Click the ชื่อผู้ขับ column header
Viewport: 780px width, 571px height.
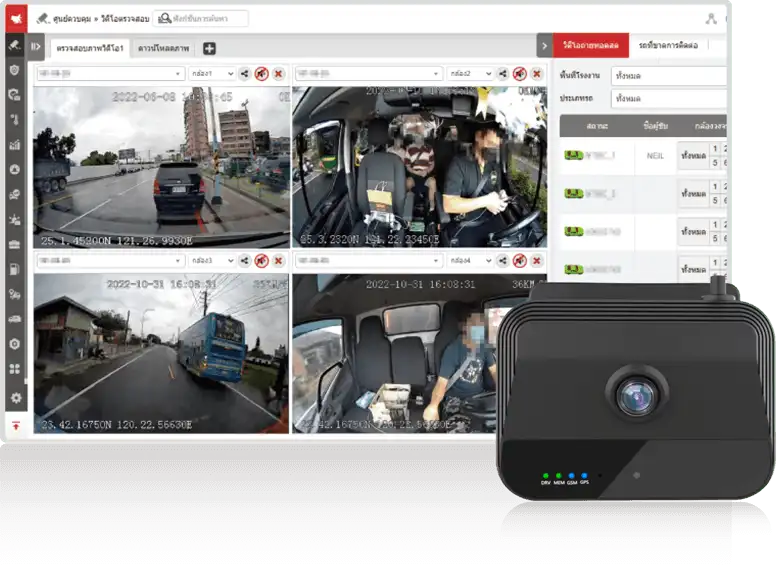point(655,126)
